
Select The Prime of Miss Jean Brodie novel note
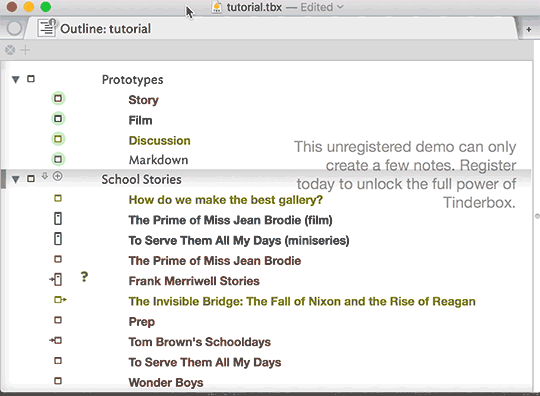pos(215,261)
